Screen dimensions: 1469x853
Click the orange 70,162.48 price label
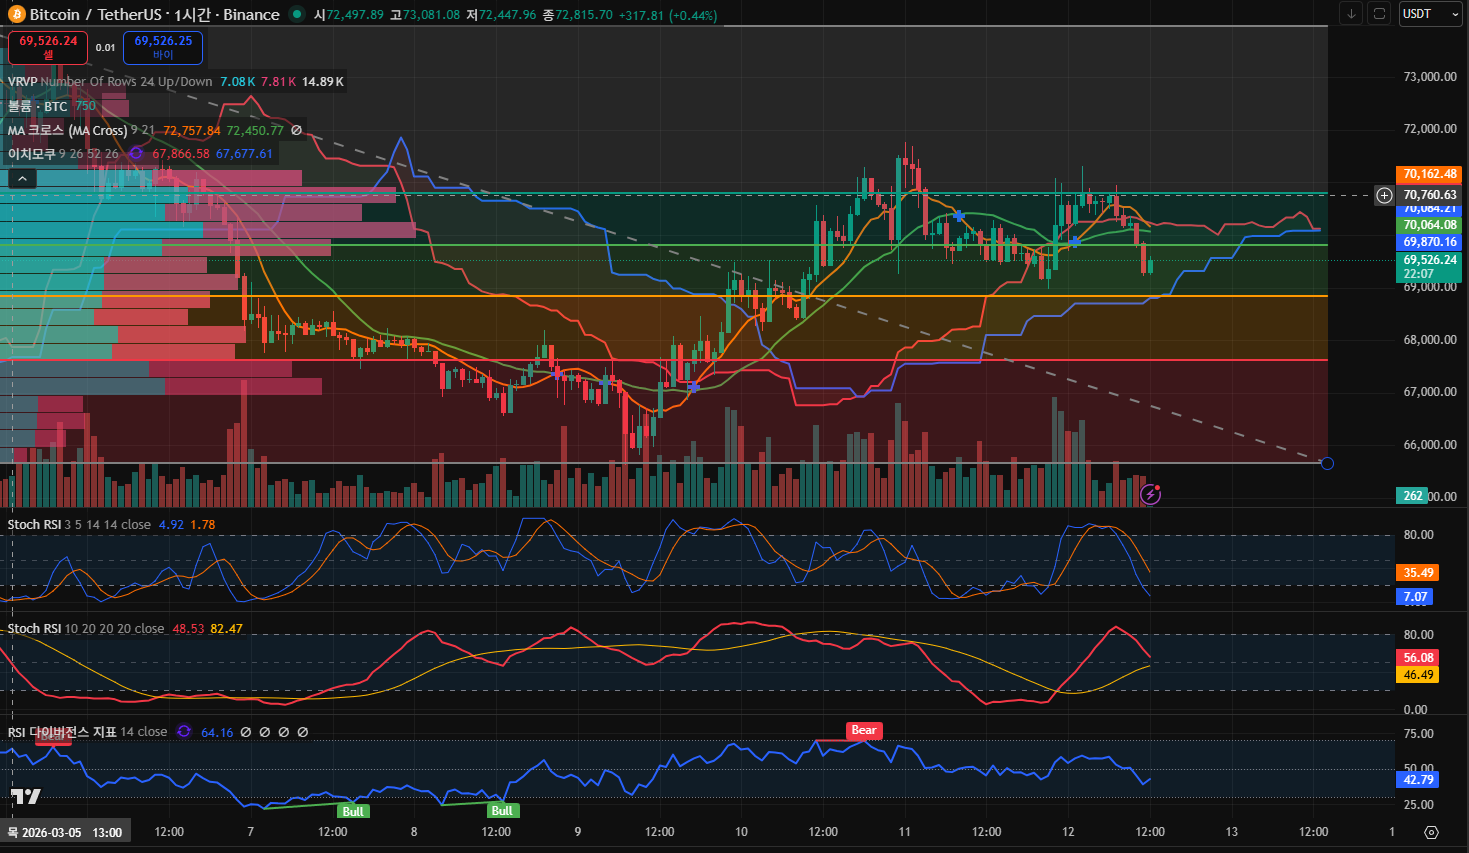pos(1429,174)
